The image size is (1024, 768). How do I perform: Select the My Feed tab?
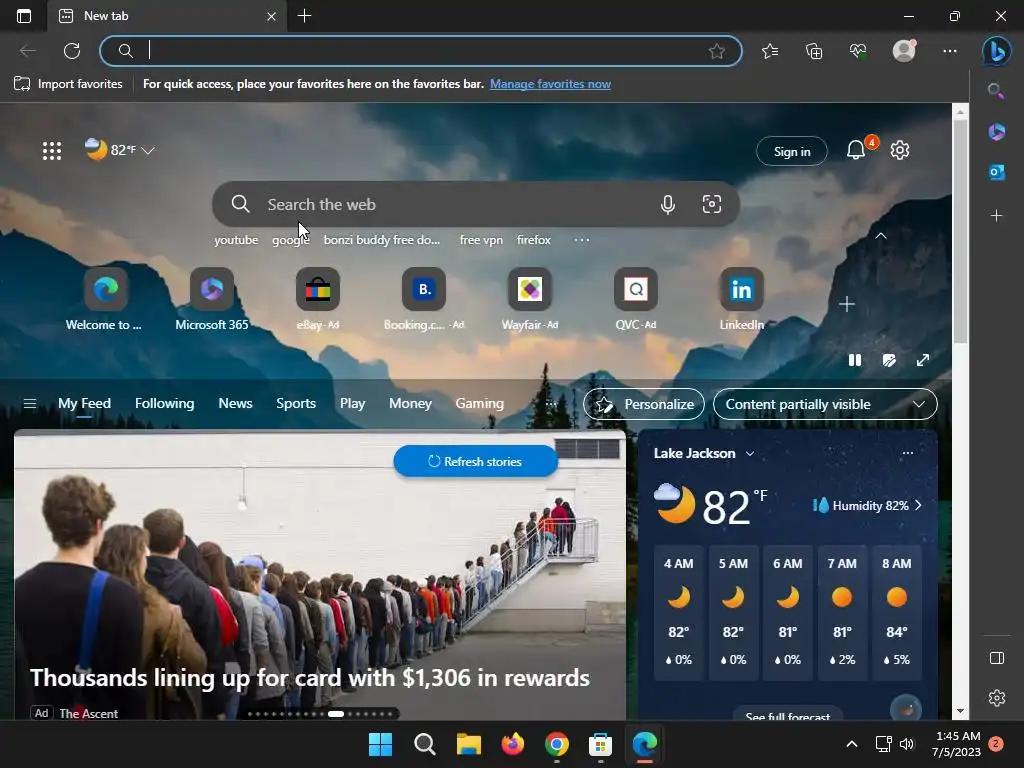[84, 404]
